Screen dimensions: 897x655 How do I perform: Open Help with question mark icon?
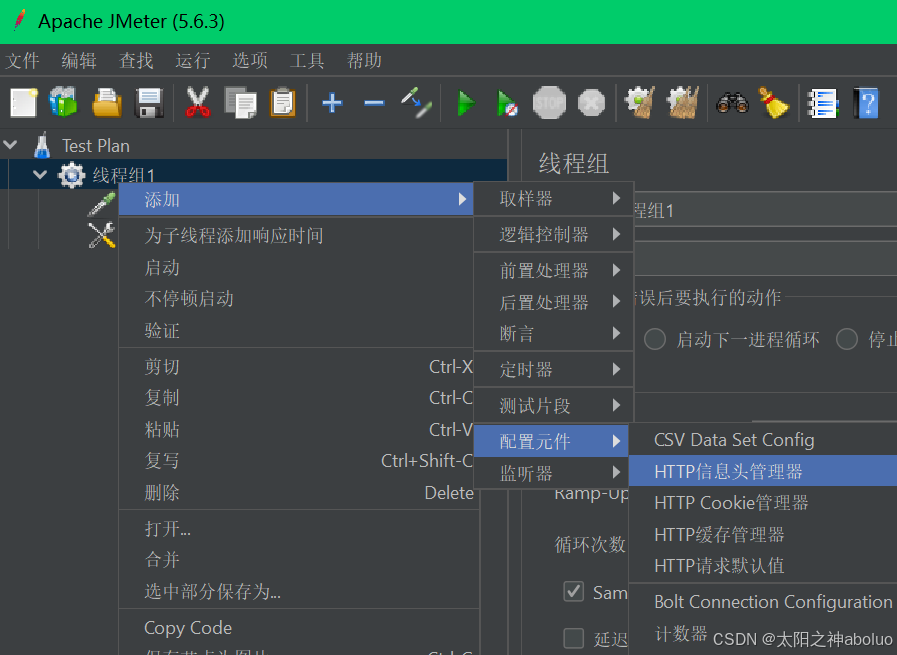866,103
